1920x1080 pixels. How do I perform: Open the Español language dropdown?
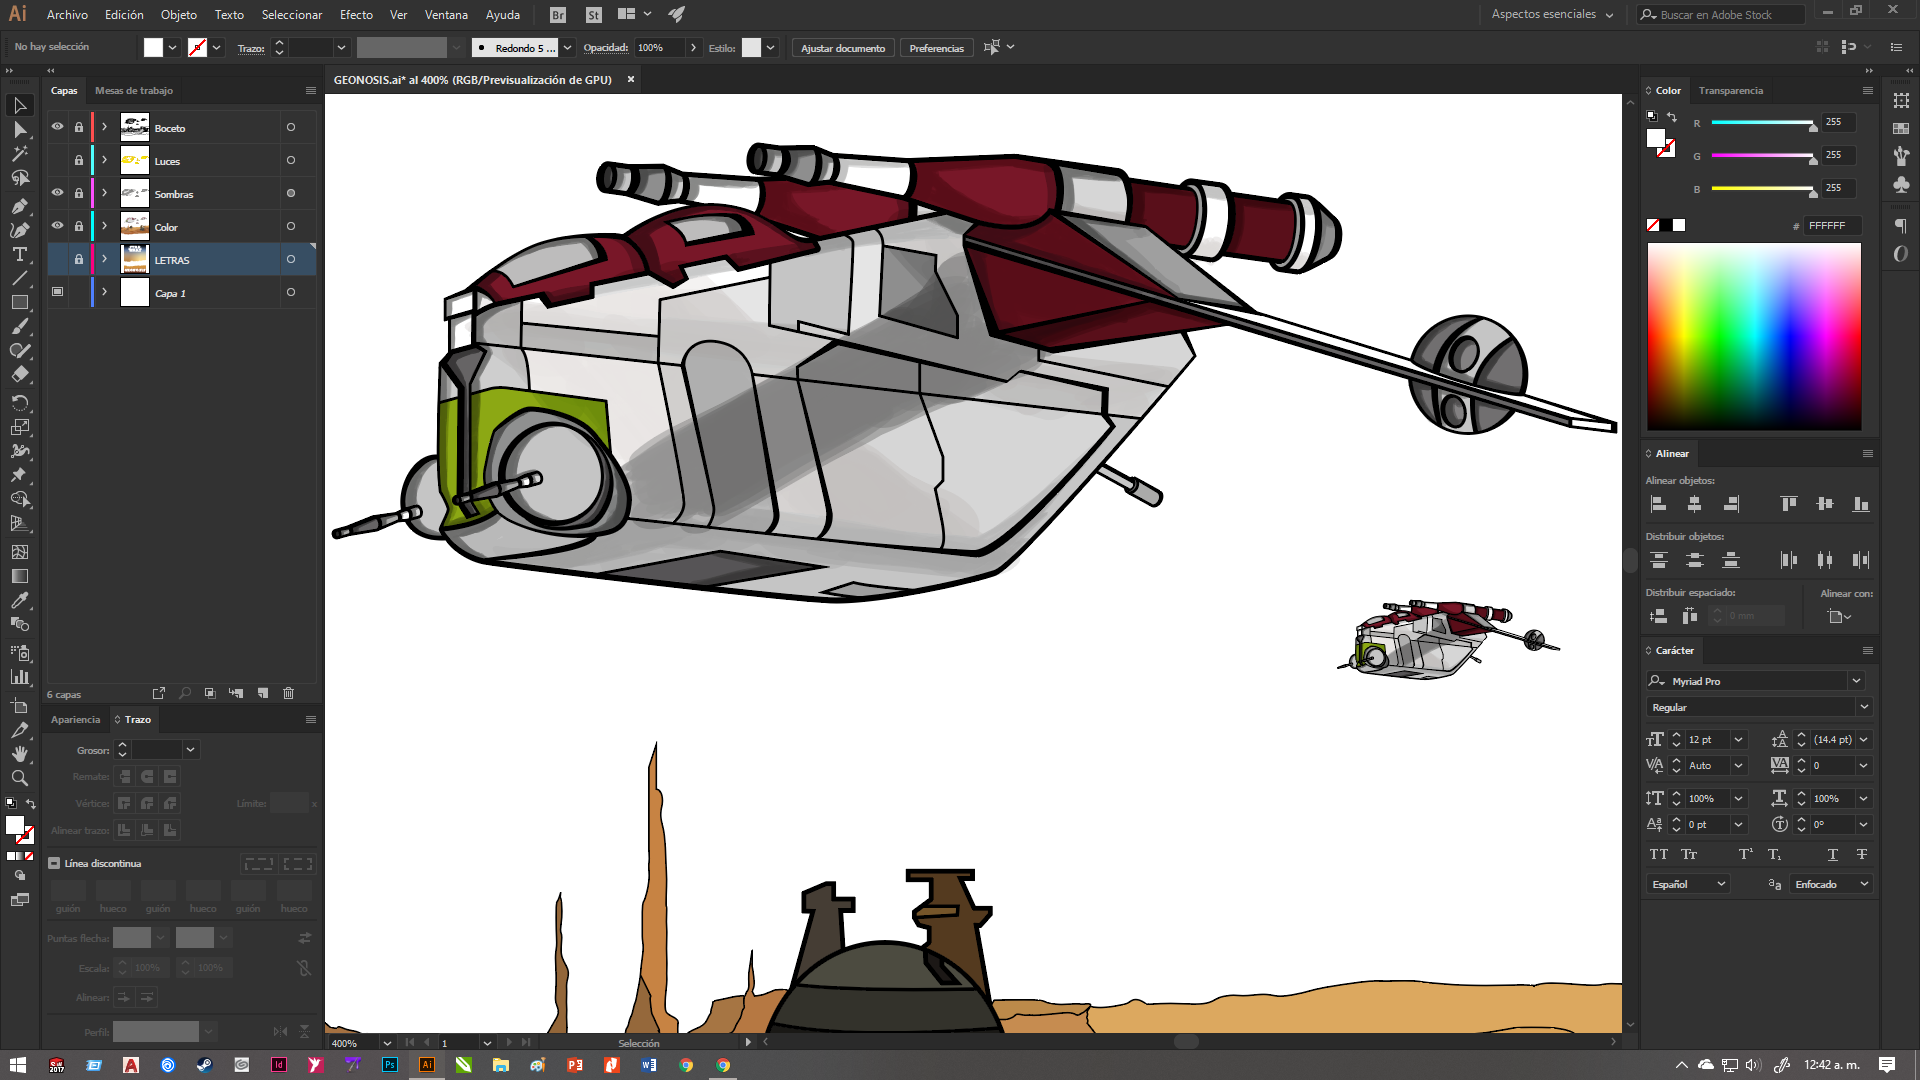[x=1689, y=884]
